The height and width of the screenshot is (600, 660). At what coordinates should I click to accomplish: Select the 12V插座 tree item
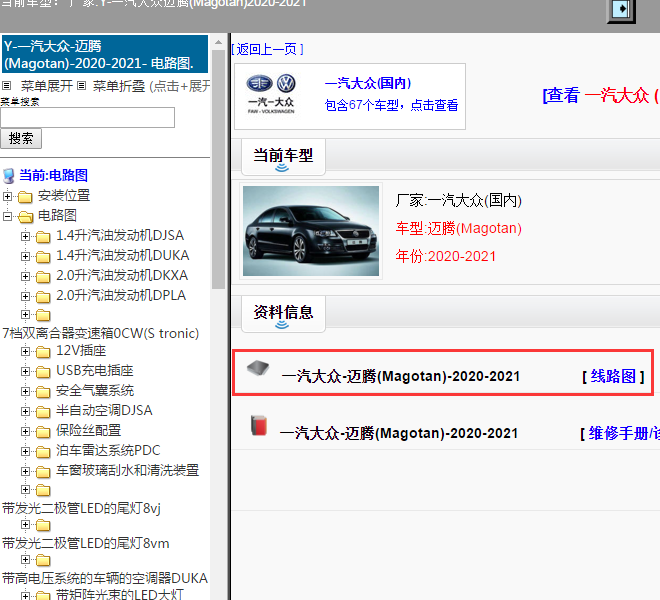pos(81,350)
